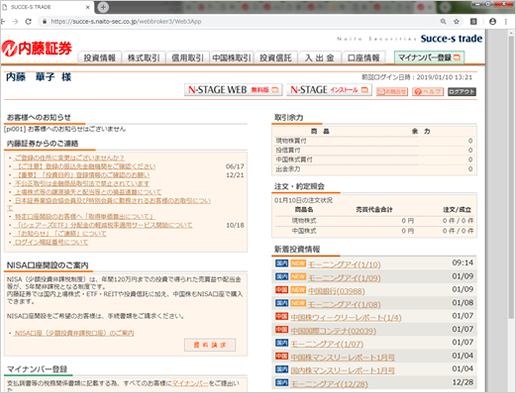Open 国内株マンスリーレポート1月号
This screenshot has width=516, height=393.
pyautogui.click(x=343, y=371)
